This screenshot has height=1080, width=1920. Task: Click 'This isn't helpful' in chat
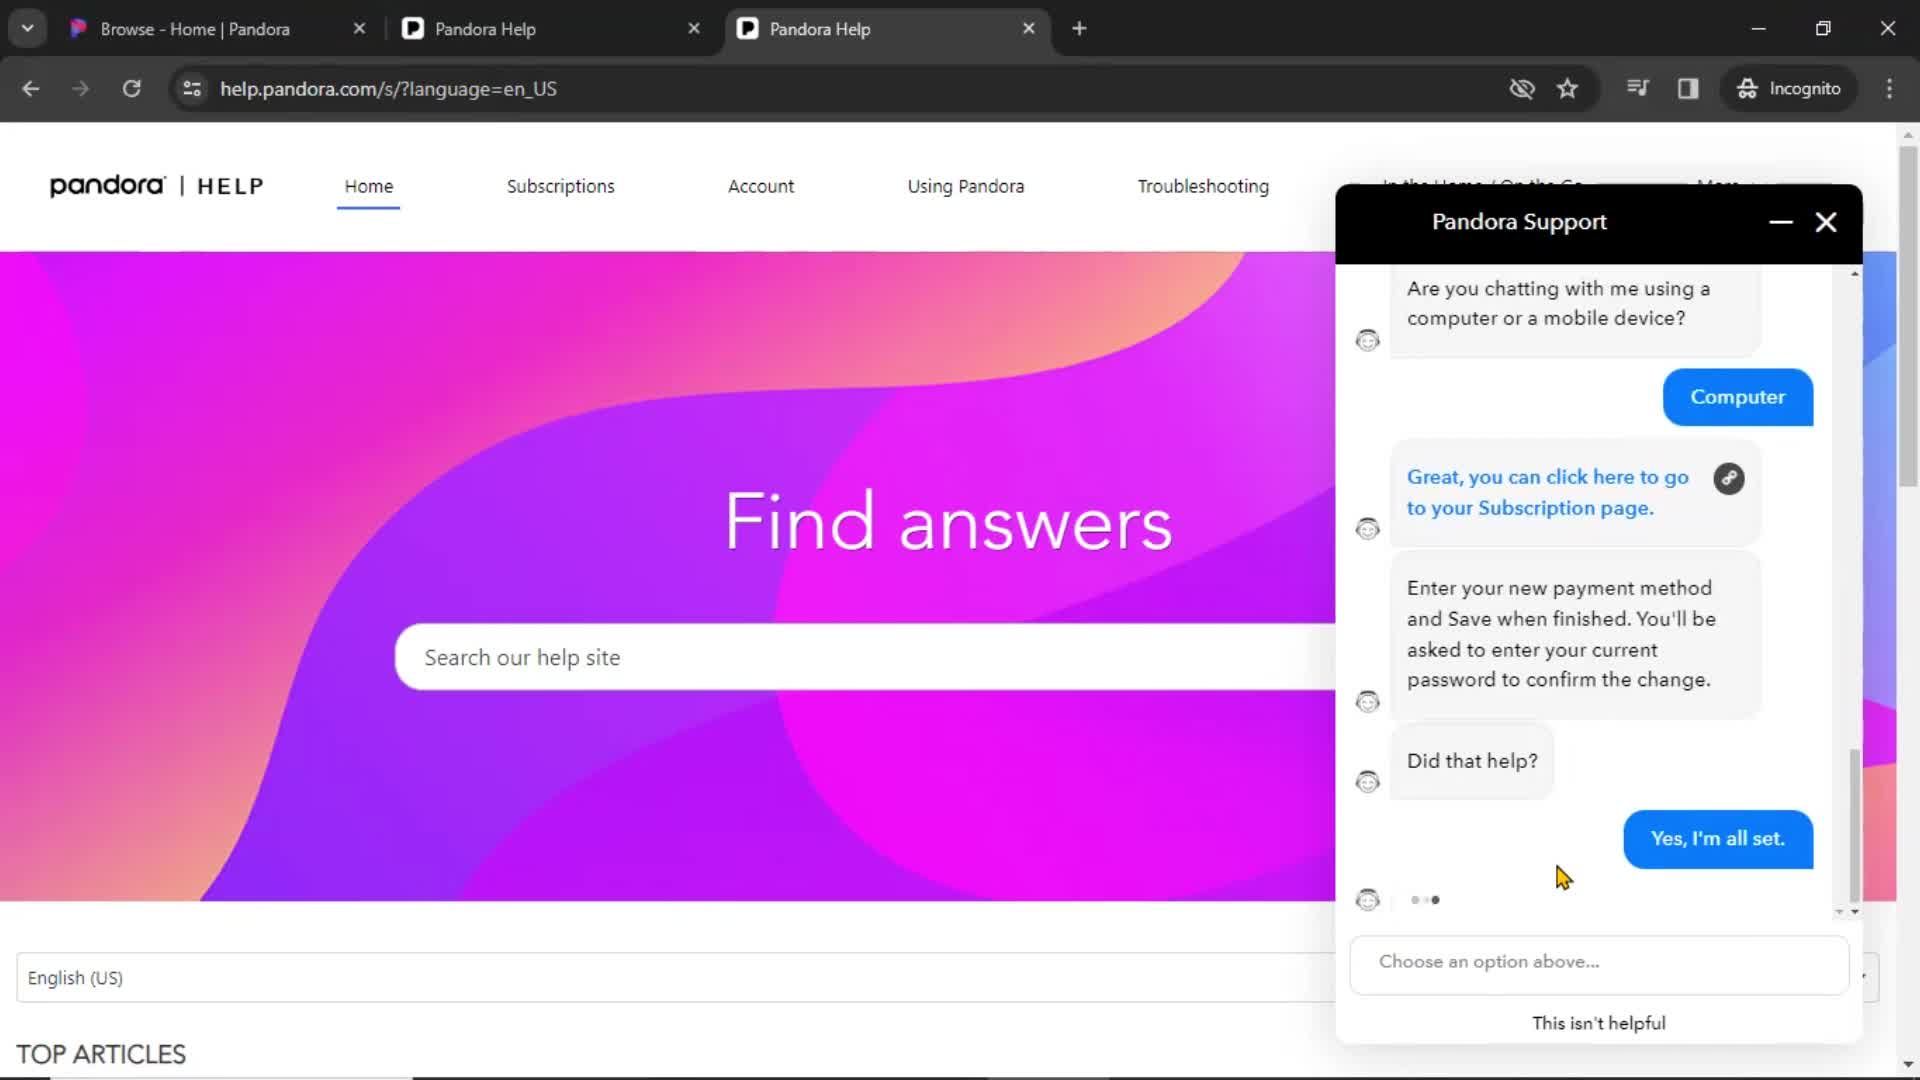point(1598,1023)
